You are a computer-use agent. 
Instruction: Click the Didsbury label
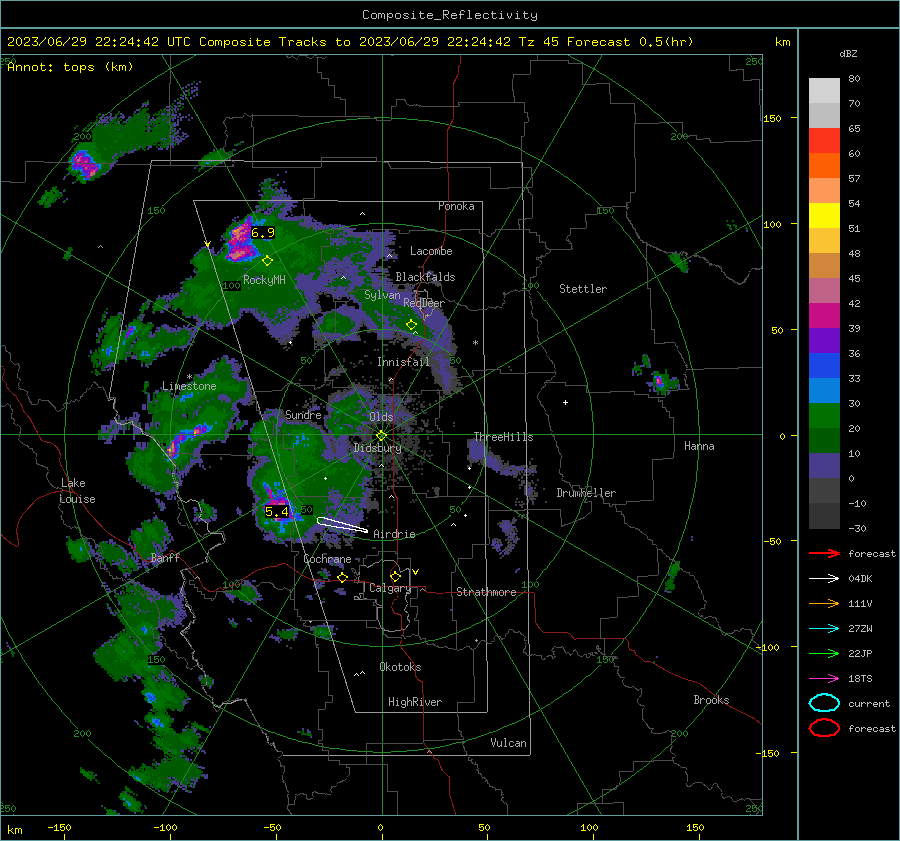(377, 448)
